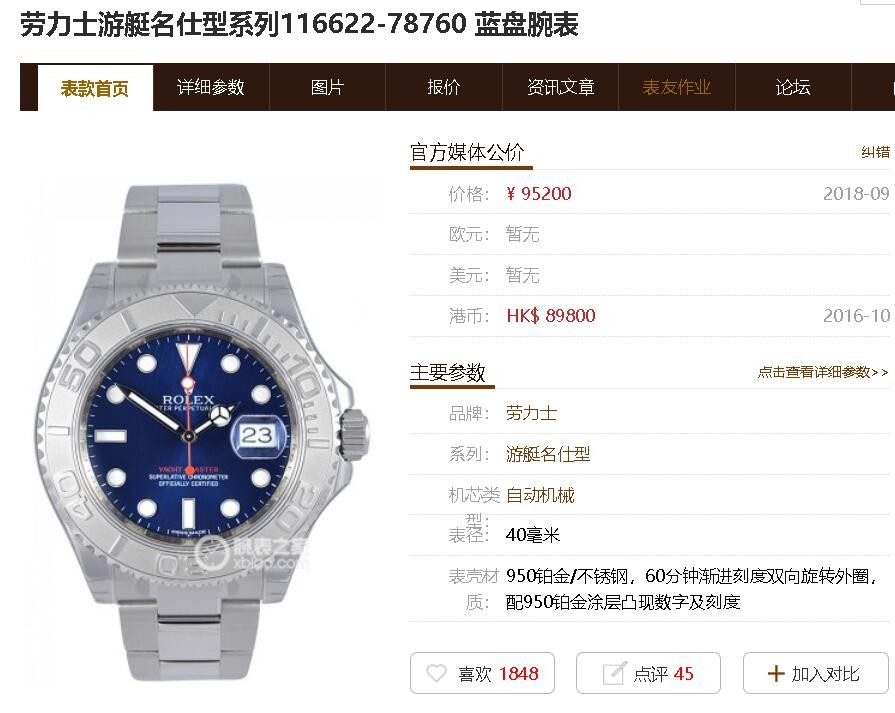Open the 游艇名仕型 series link
The image size is (895, 713).
click(548, 454)
